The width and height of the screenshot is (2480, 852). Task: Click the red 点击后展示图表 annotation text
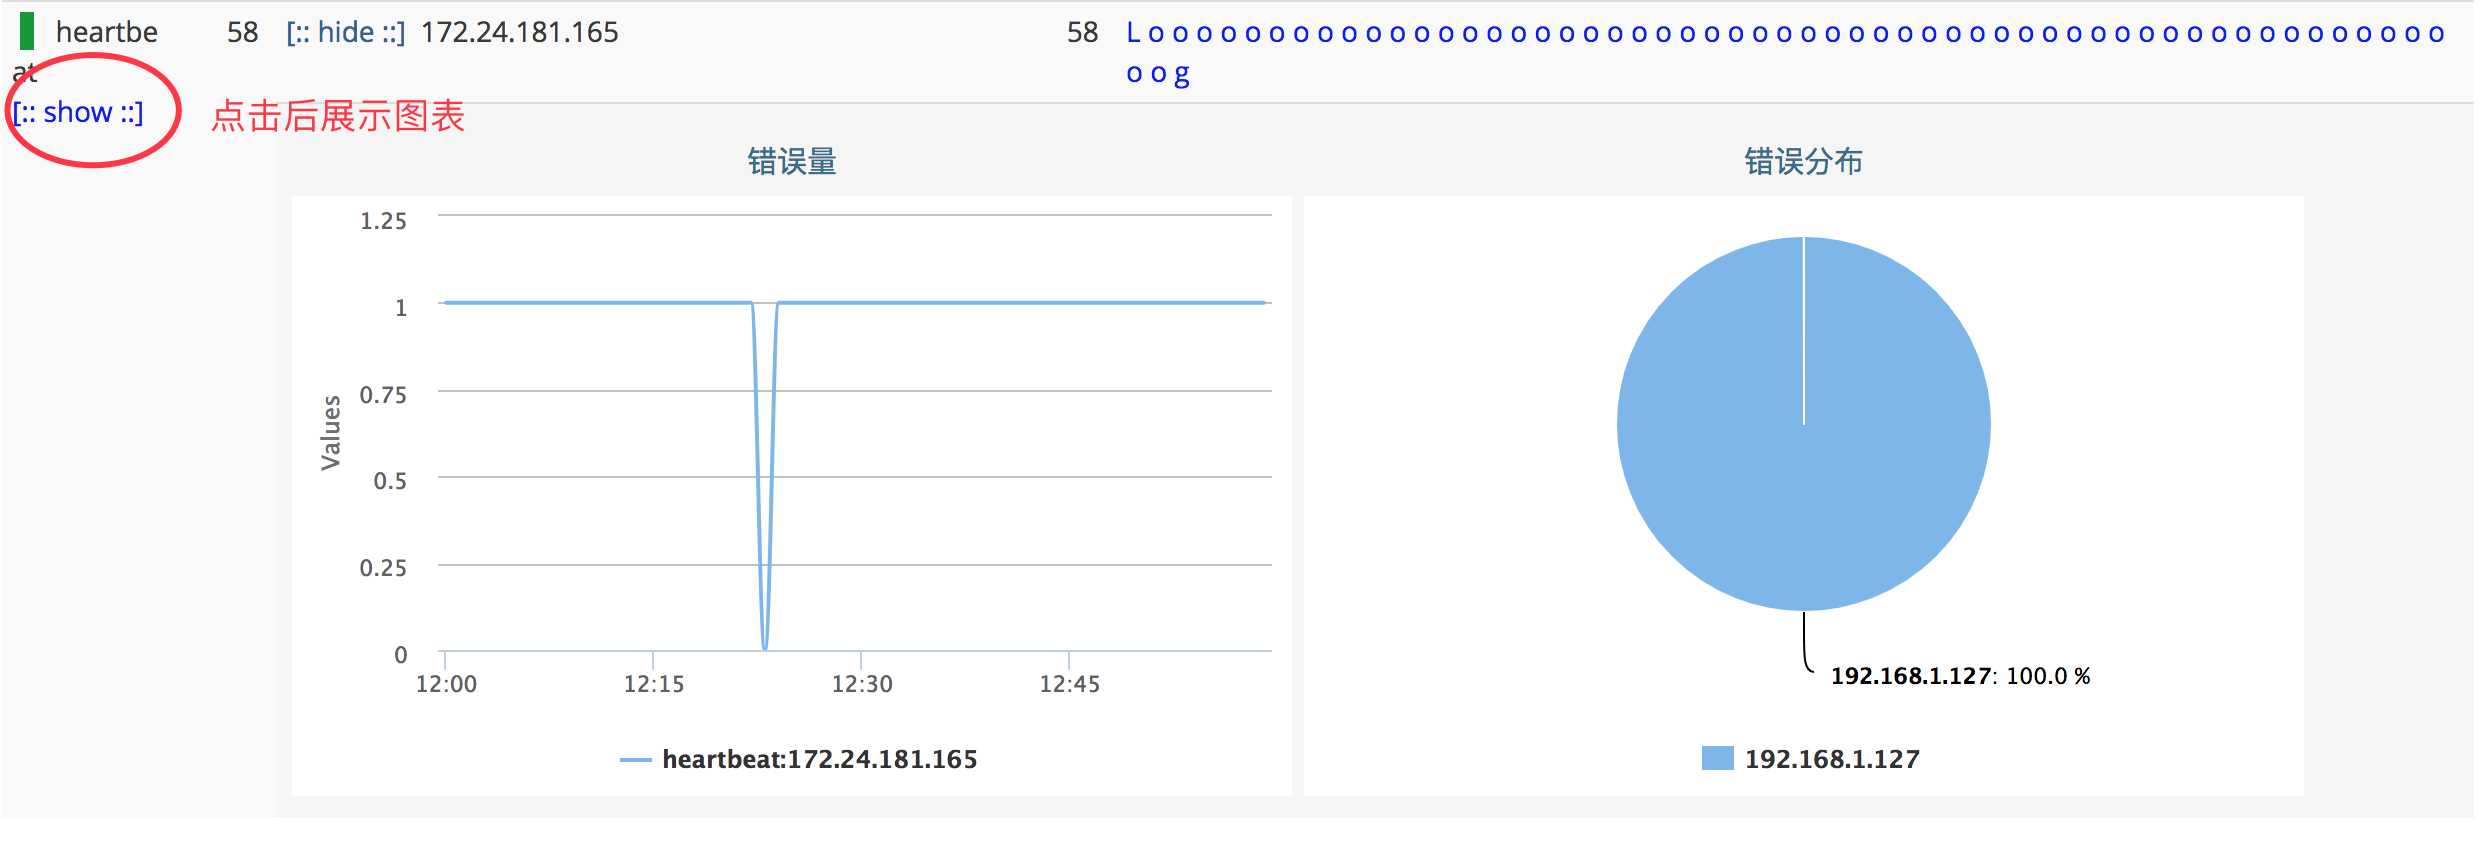click(x=338, y=116)
